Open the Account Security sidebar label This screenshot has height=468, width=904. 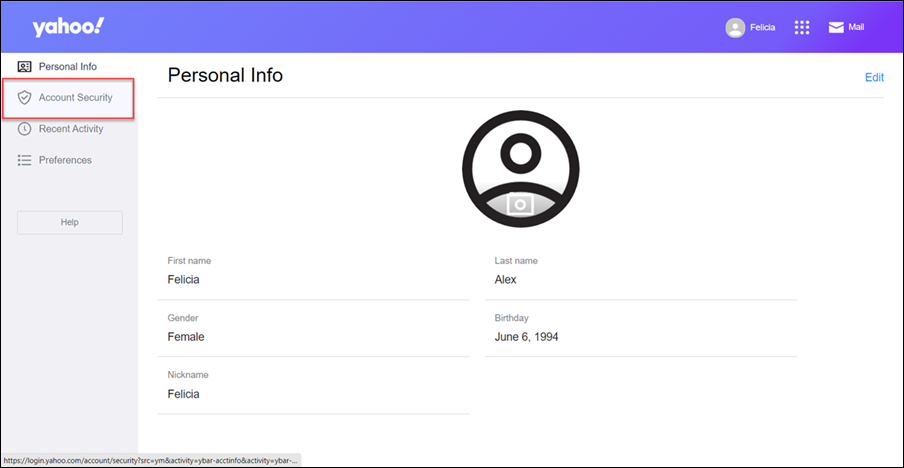coord(75,98)
